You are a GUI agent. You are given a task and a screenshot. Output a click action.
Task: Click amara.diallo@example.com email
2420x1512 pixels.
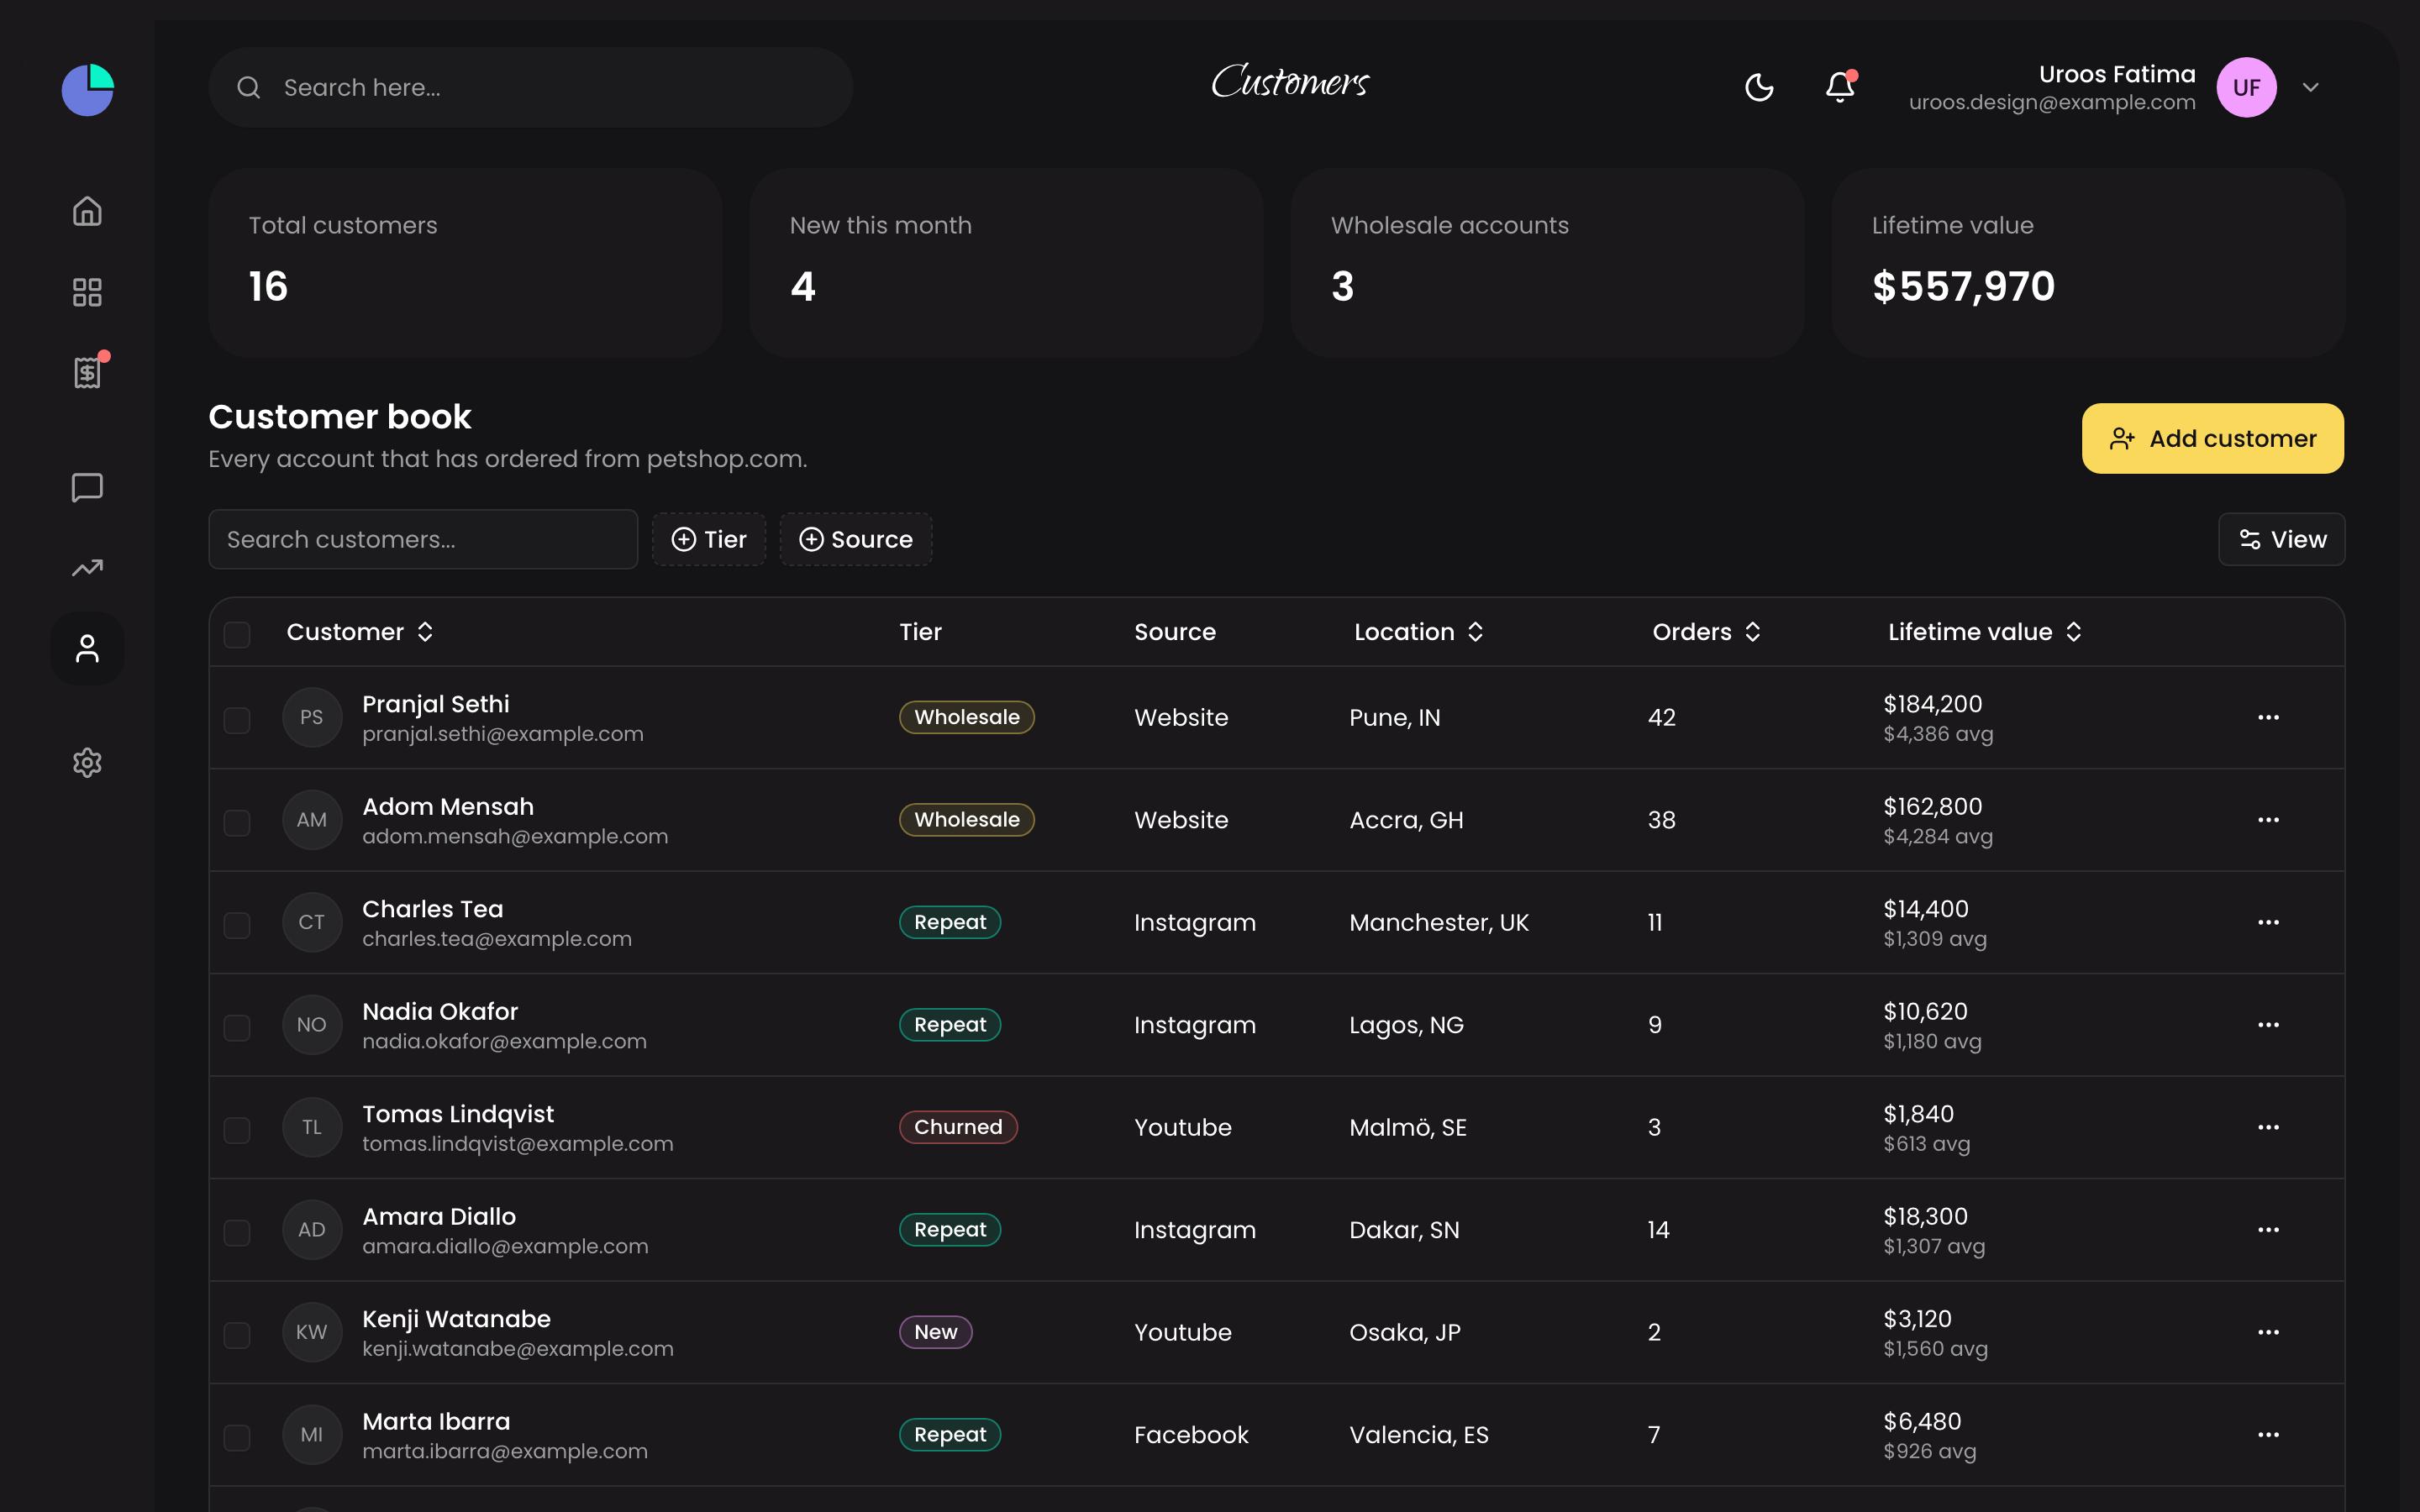coord(505,1246)
